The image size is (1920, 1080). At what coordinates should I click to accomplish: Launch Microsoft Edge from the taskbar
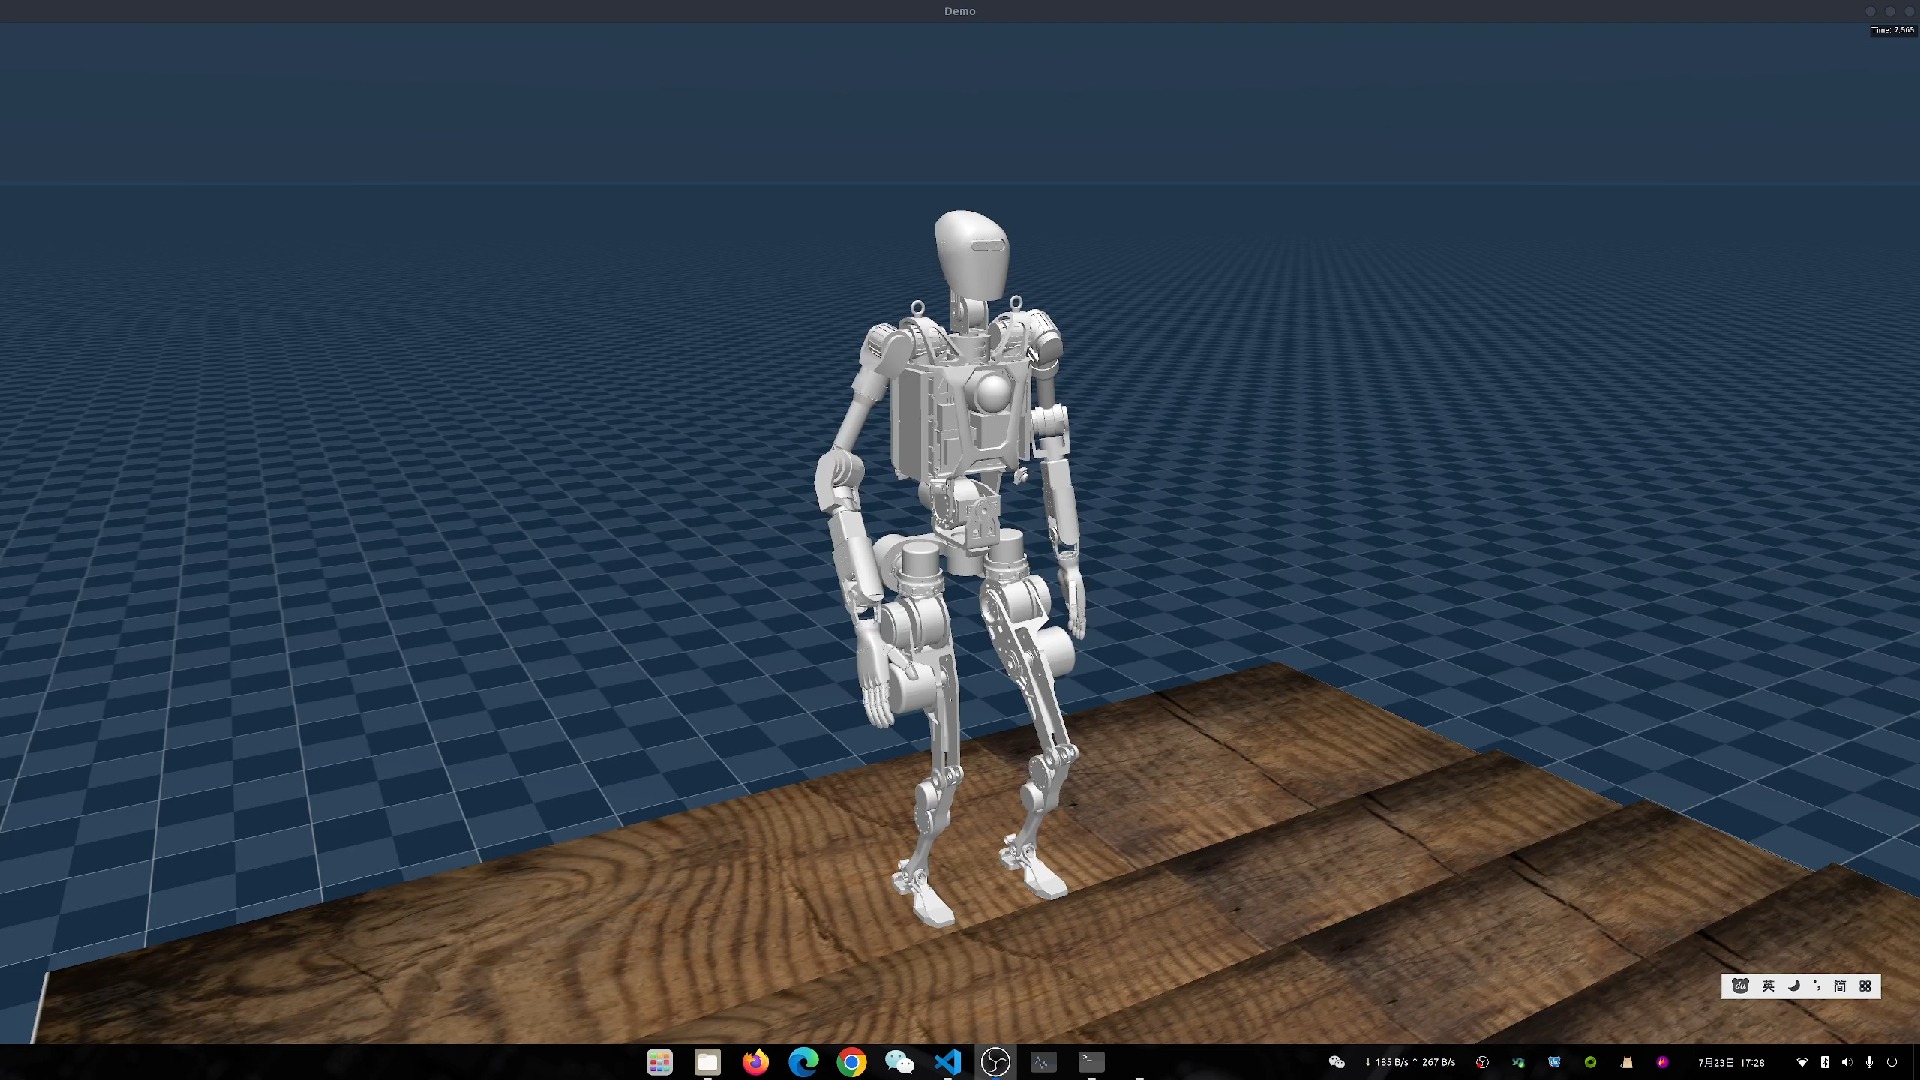pyautogui.click(x=804, y=1062)
